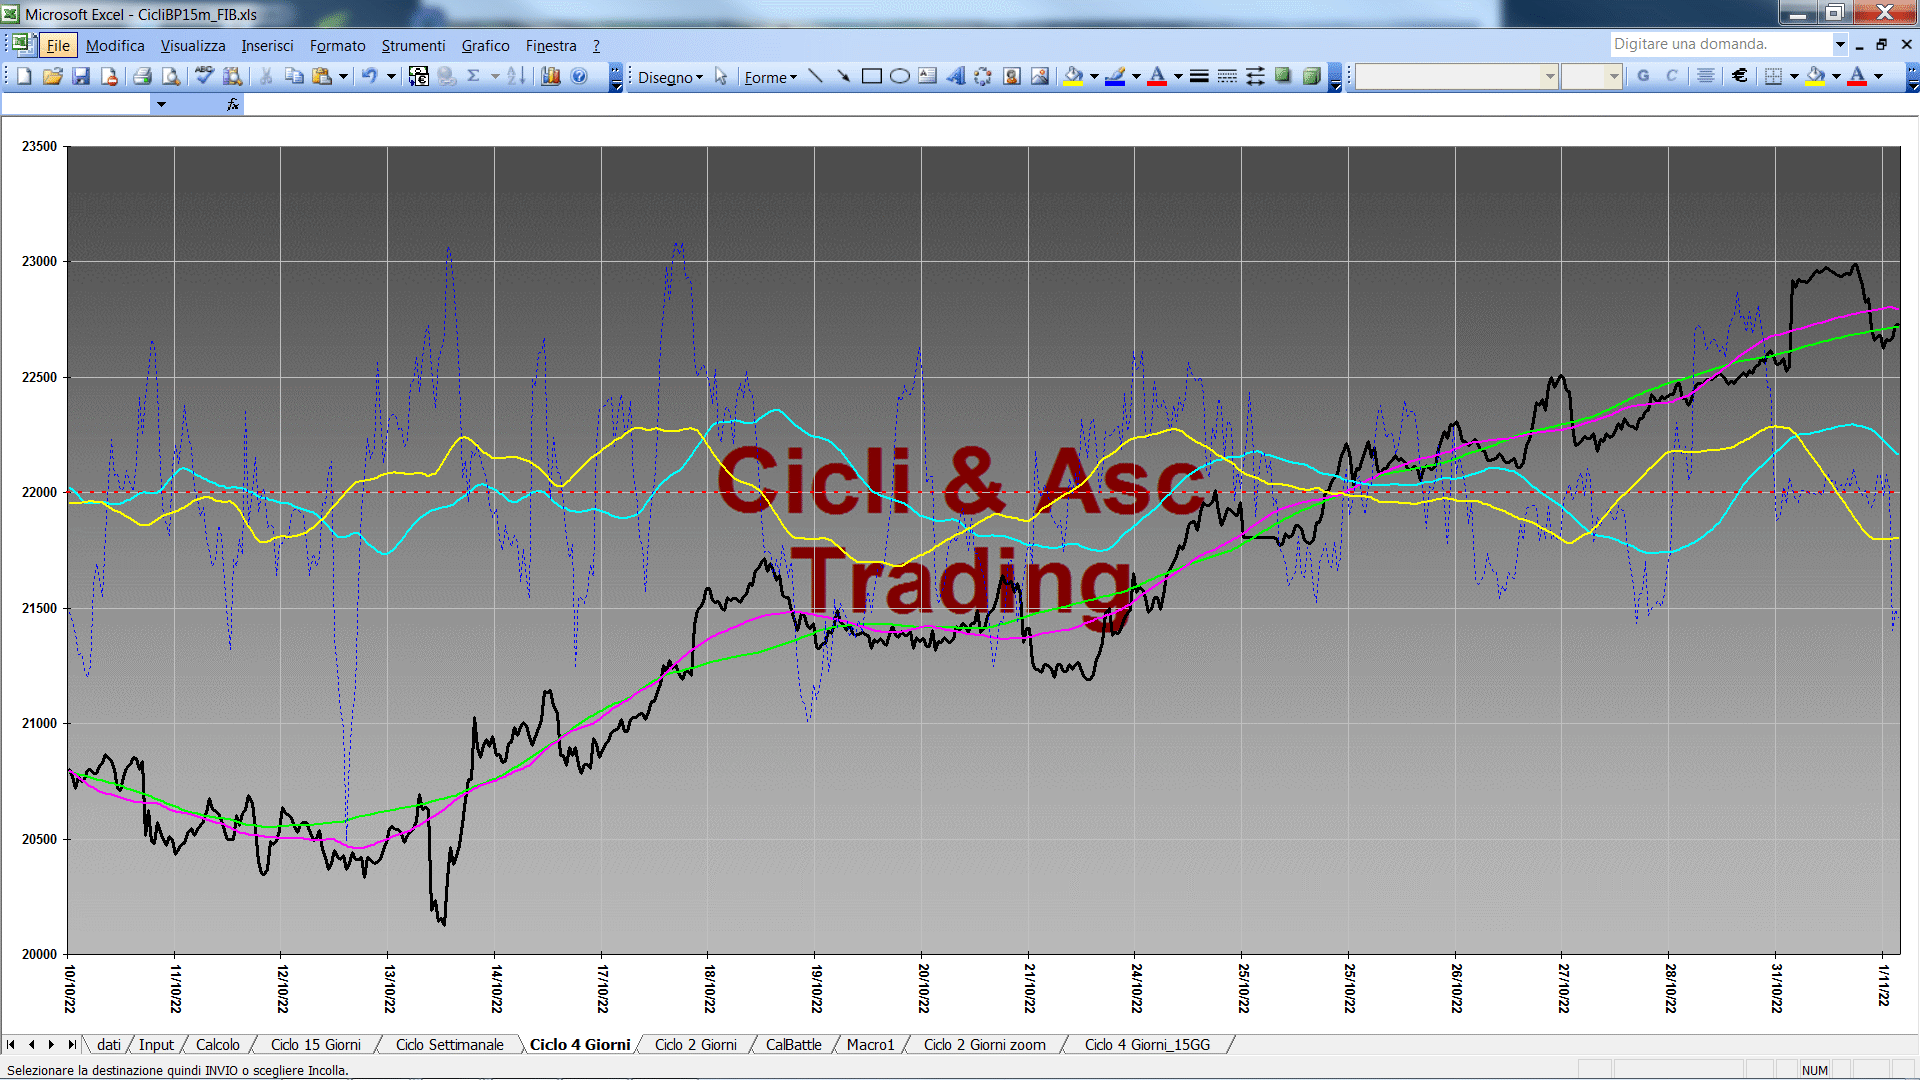The height and width of the screenshot is (1080, 1920).
Task: Save the workbook with floppy icon
Action: [x=81, y=76]
